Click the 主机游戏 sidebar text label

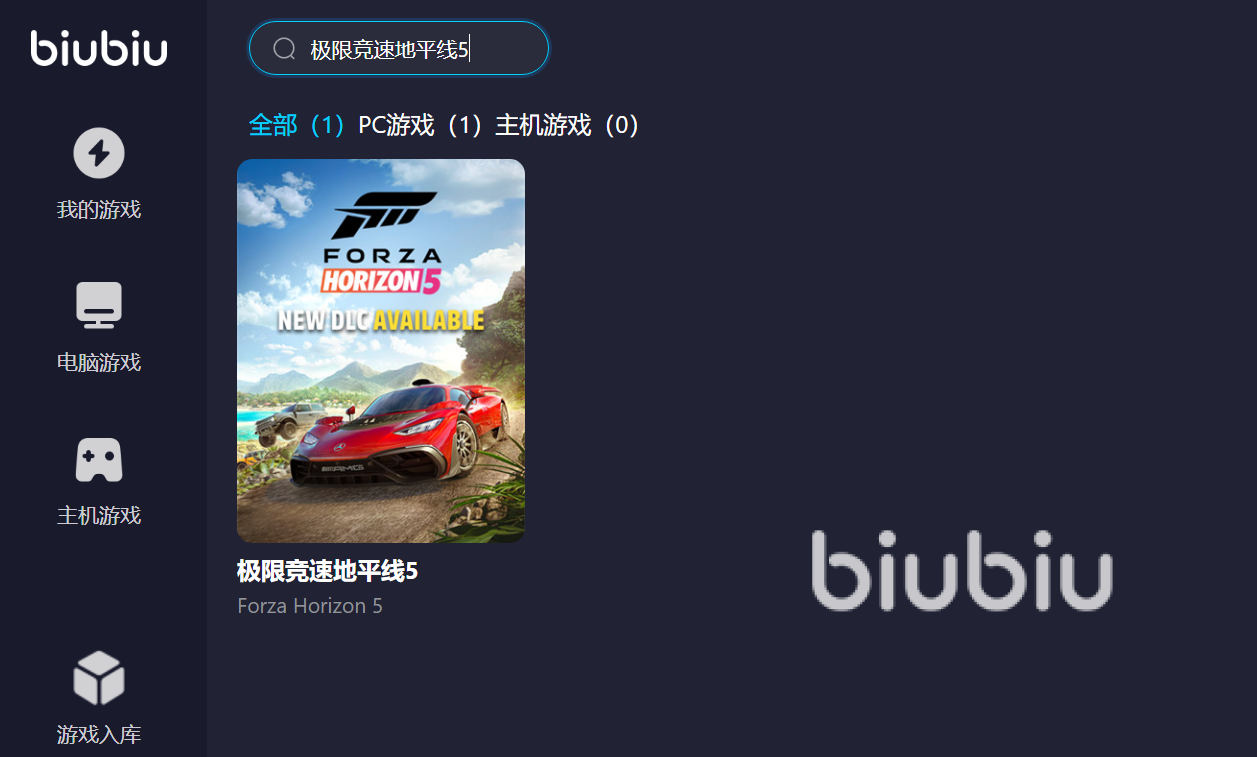[x=99, y=516]
